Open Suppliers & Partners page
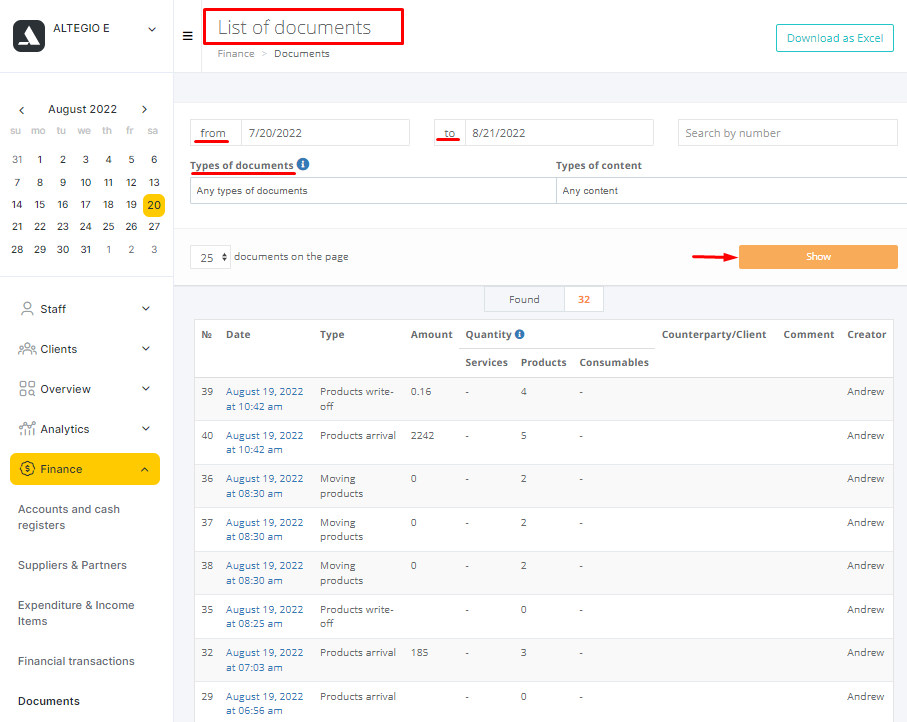This screenshot has width=907, height=722. click(x=72, y=565)
